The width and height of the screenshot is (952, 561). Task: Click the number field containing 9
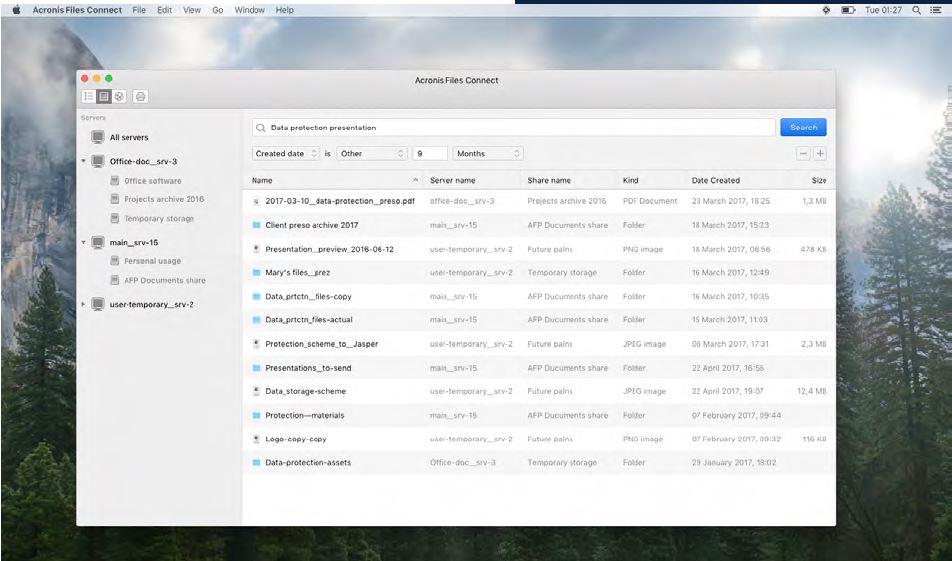(430, 154)
